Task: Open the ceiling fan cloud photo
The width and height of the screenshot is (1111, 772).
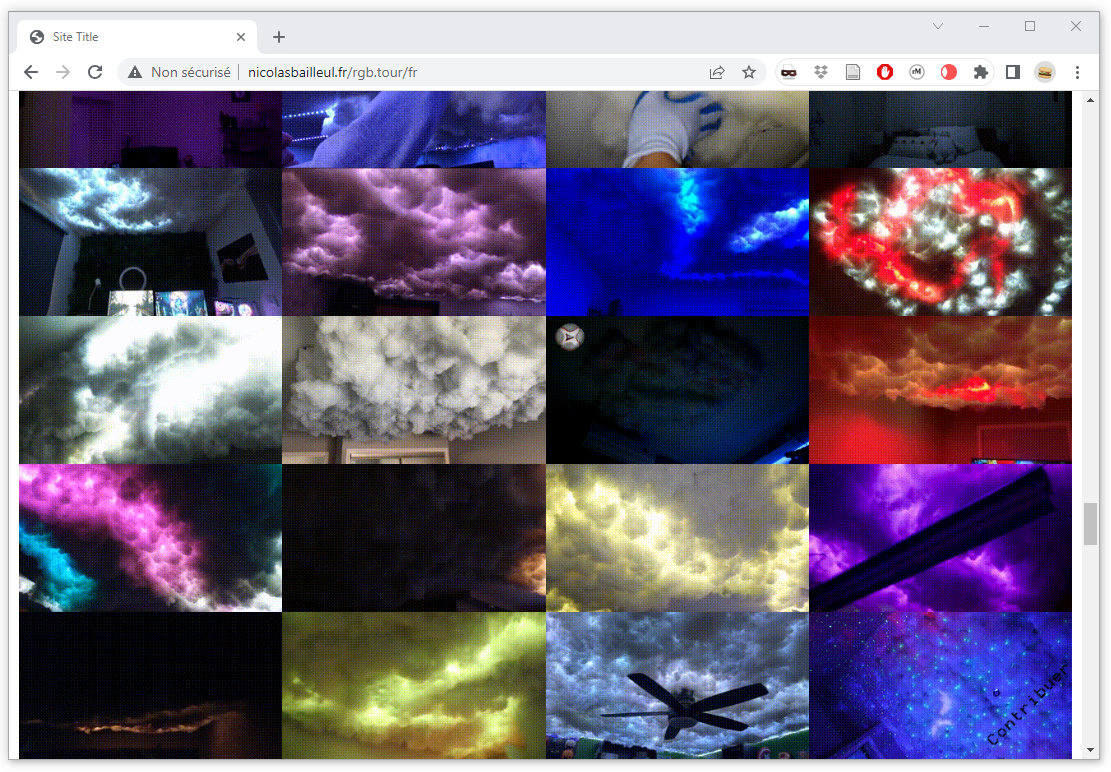Action: (677, 686)
